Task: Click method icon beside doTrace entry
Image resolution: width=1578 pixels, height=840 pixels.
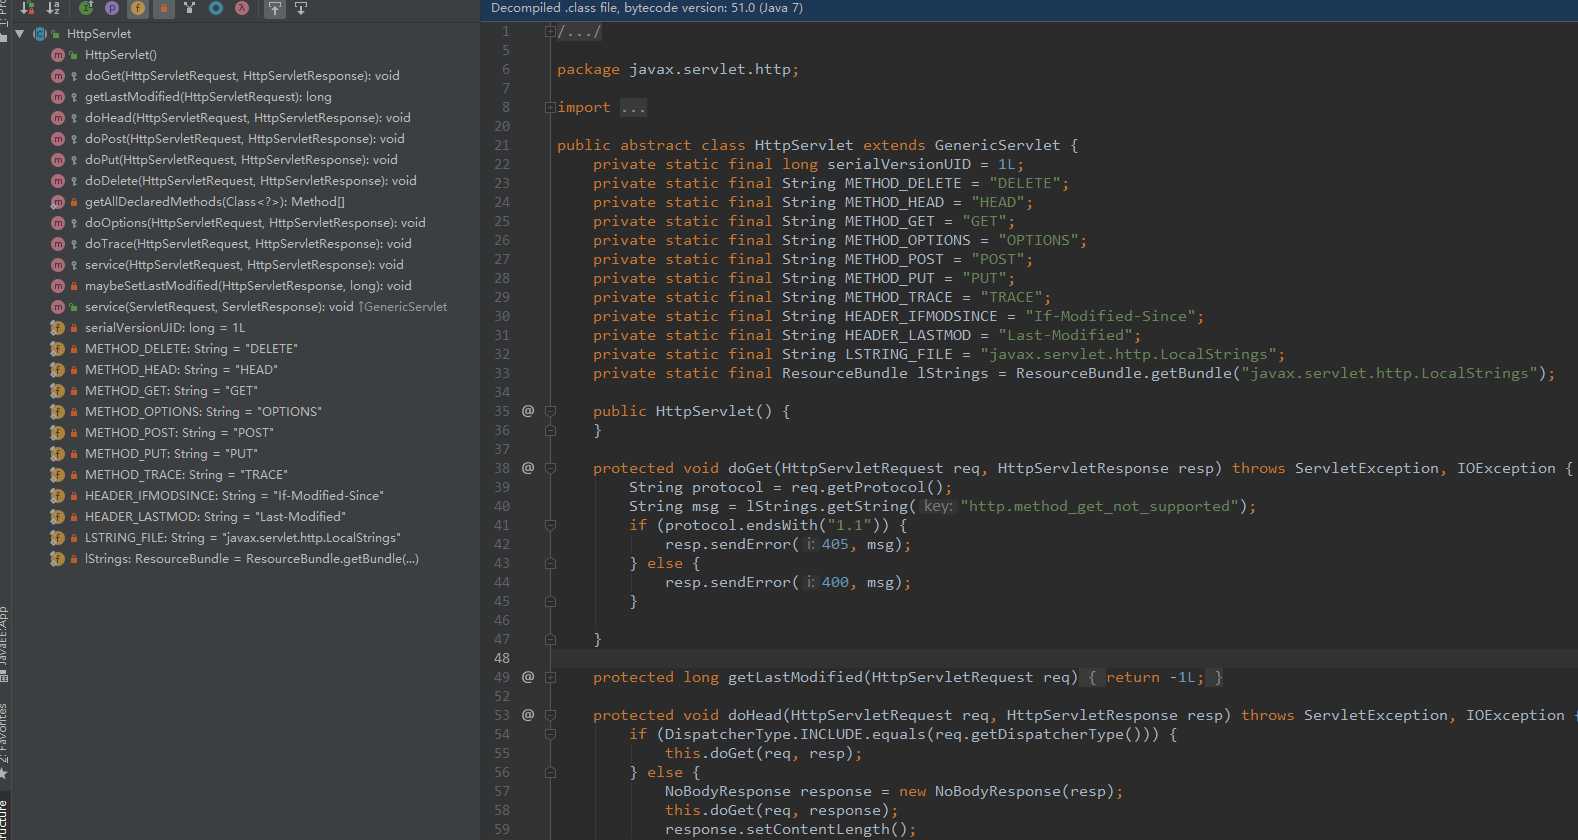Action: 57,244
